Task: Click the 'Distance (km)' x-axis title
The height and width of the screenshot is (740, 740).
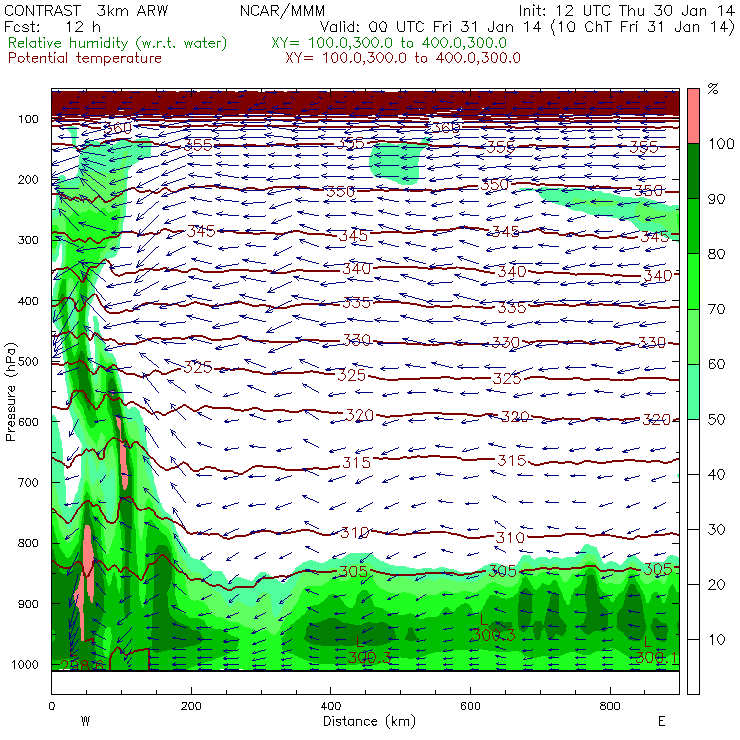Action: pyautogui.click(x=365, y=721)
